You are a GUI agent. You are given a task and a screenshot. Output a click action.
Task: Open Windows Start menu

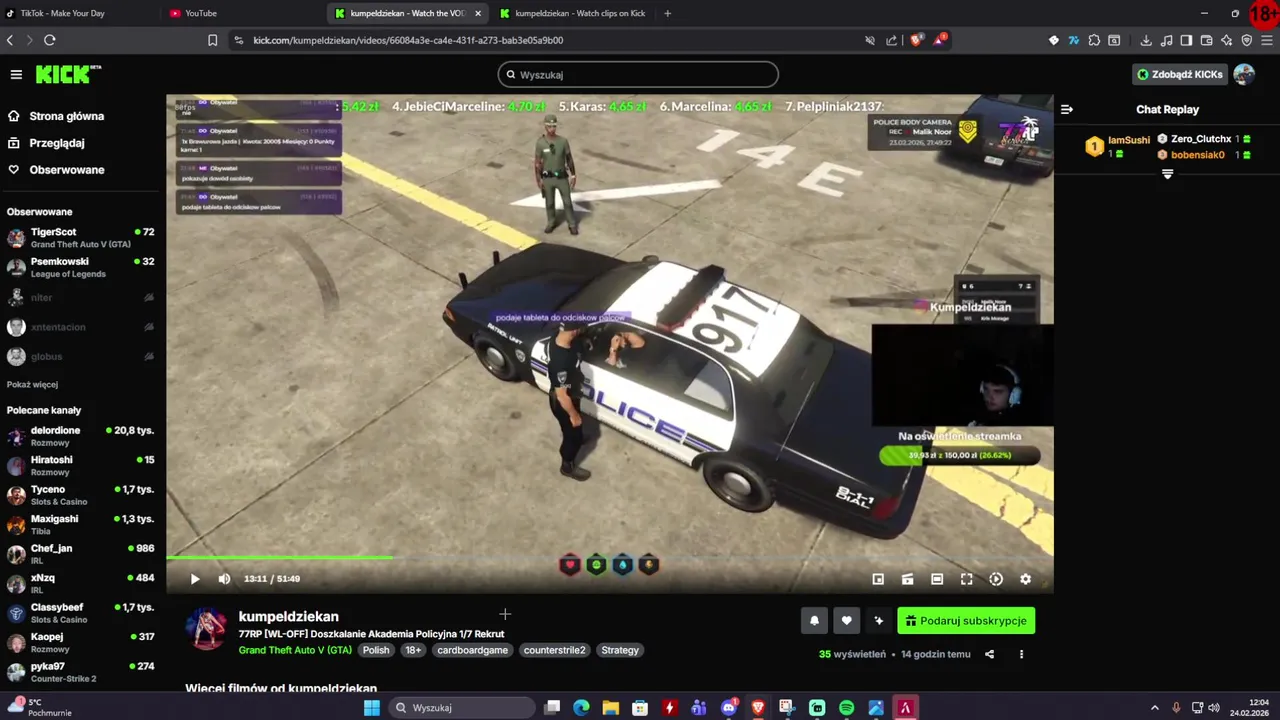372,708
